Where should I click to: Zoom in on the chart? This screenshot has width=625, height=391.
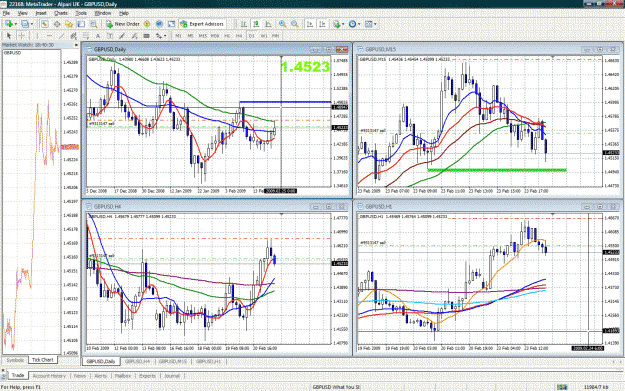click(x=282, y=24)
